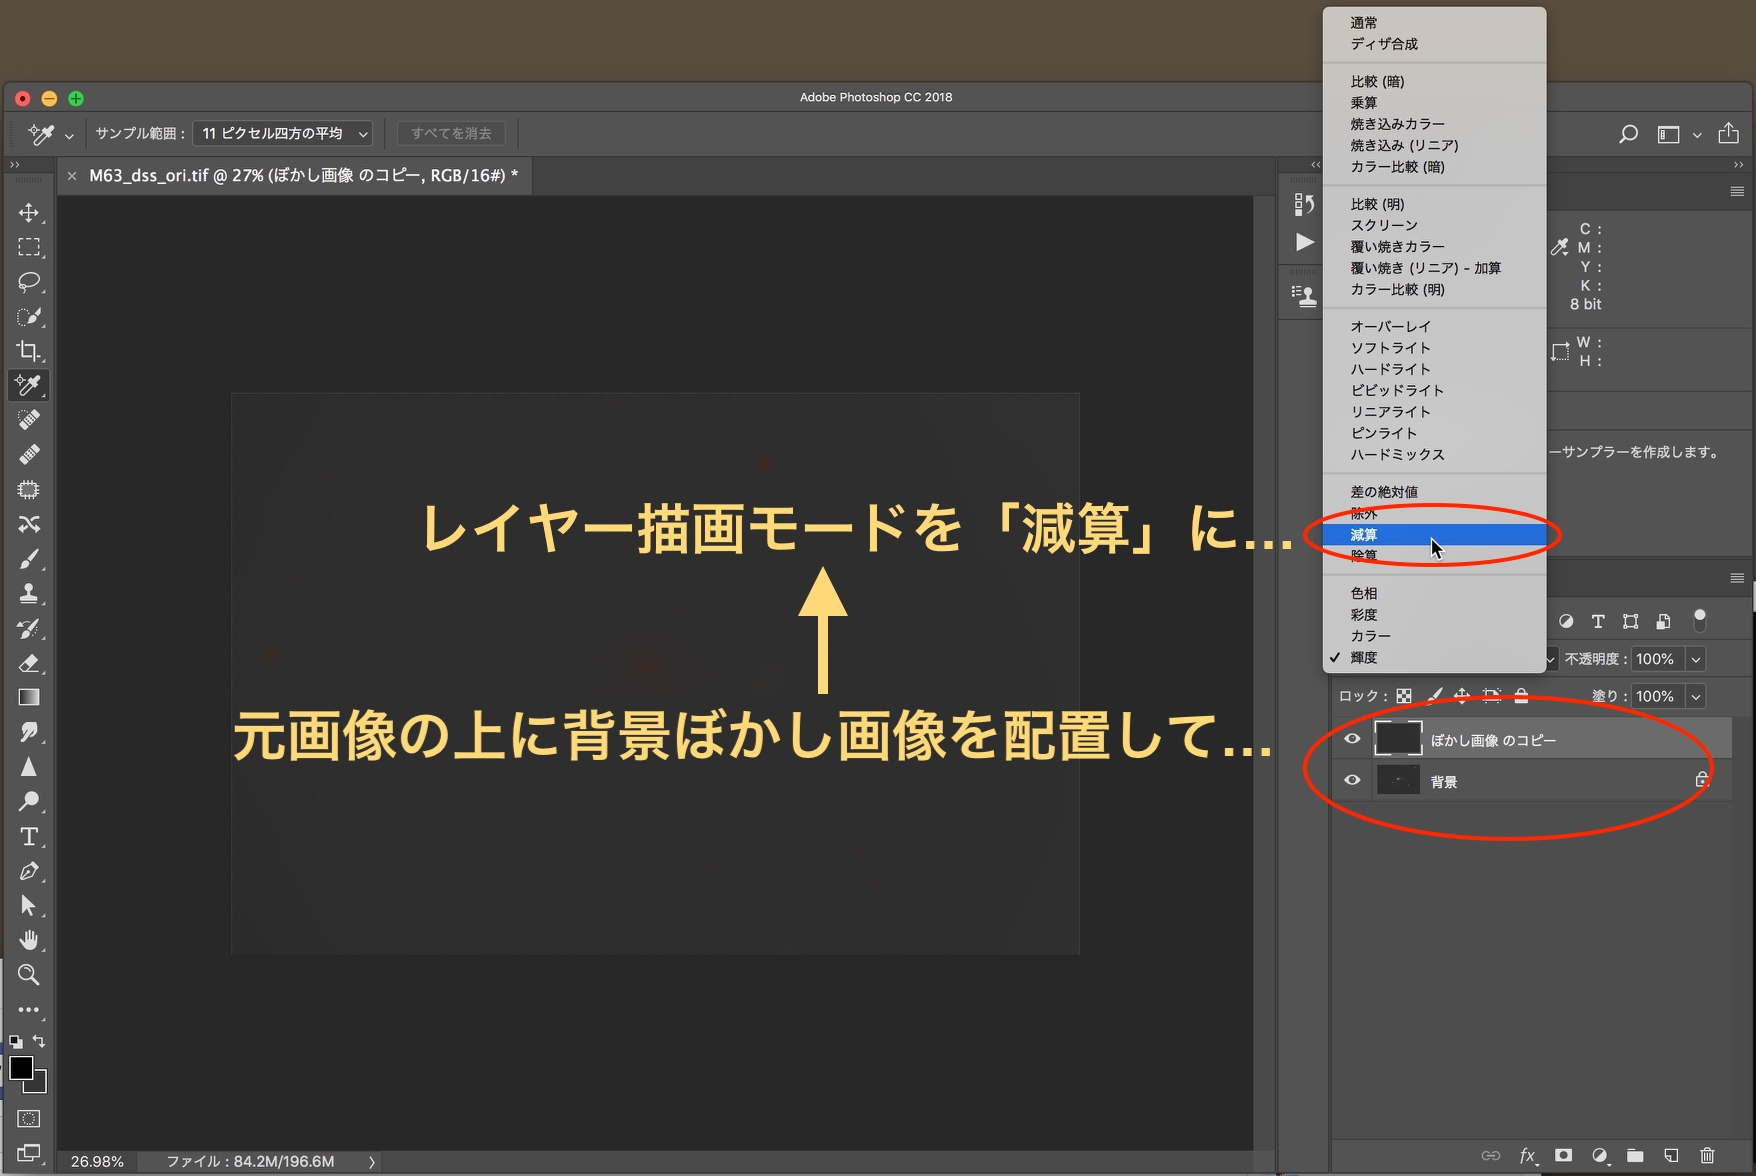Select the Spot Healing Brush tool
The width and height of the screenshot is (1756, 1176).
point(29,420)
